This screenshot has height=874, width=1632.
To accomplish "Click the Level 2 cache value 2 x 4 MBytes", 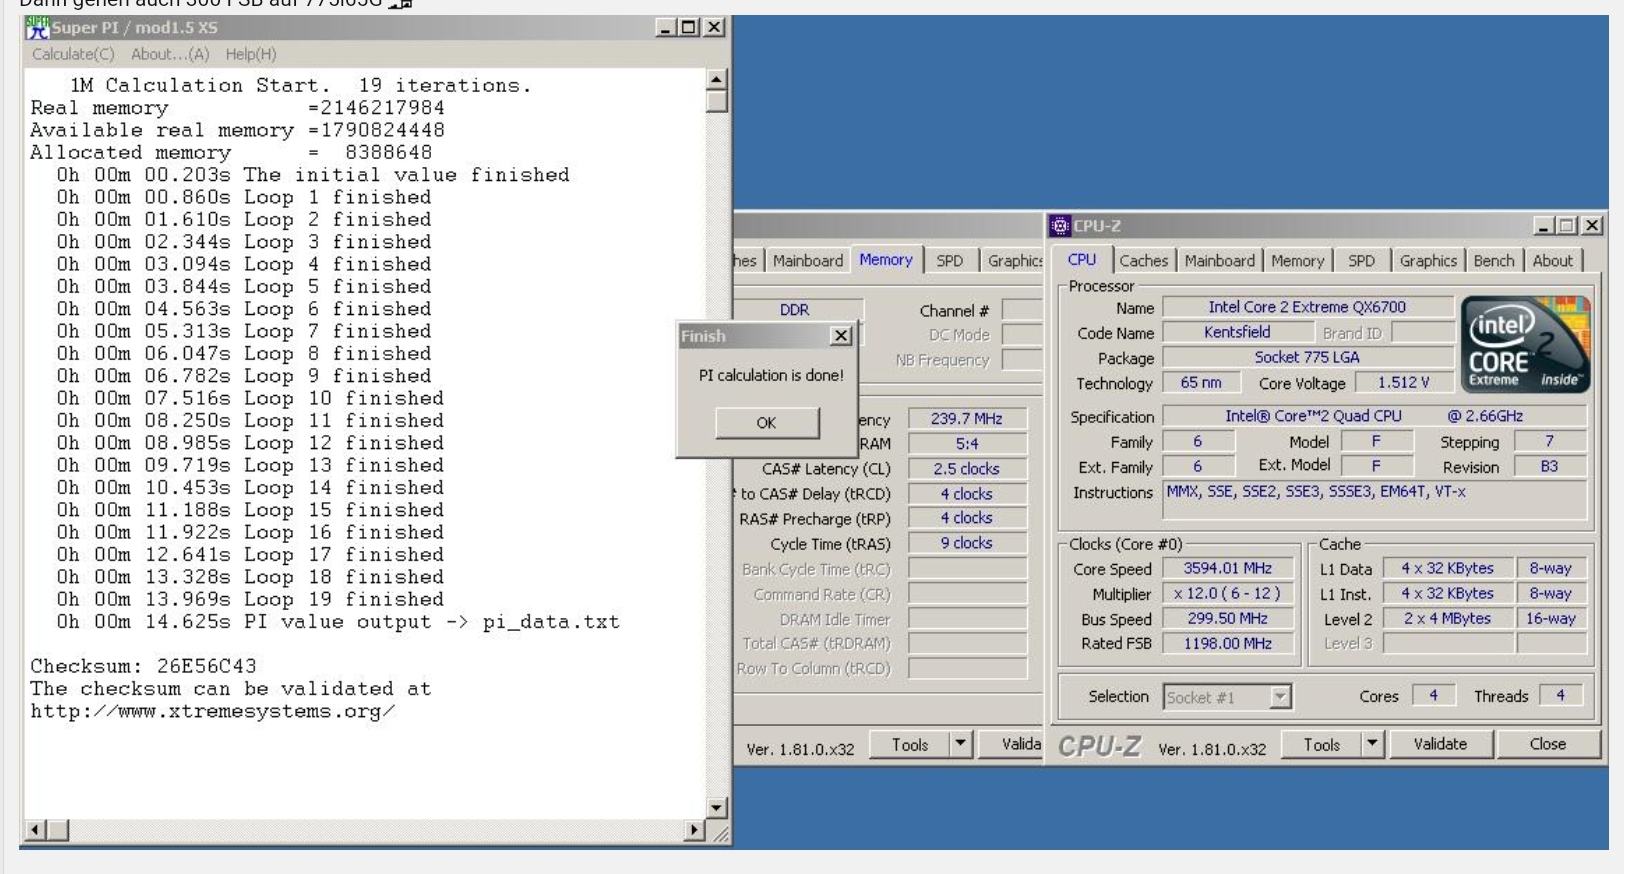I will [1447, 618].
